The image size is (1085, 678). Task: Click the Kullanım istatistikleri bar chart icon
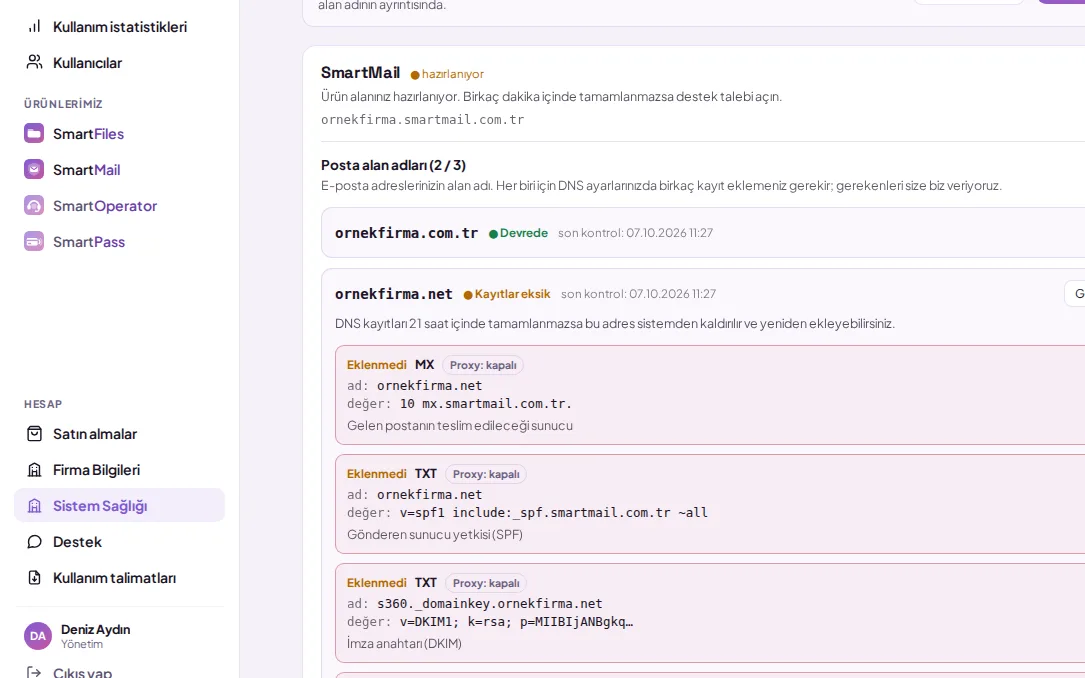pyautogui.click(x=34, y=26)
